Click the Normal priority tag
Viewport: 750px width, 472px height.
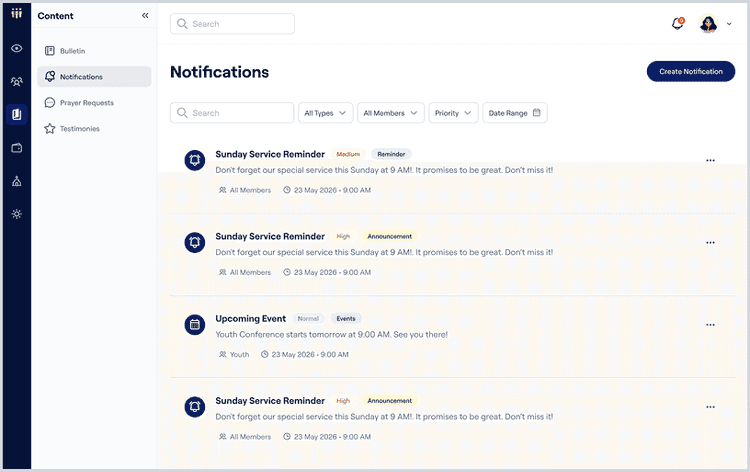pyautogui.click(x=308, y=318)
